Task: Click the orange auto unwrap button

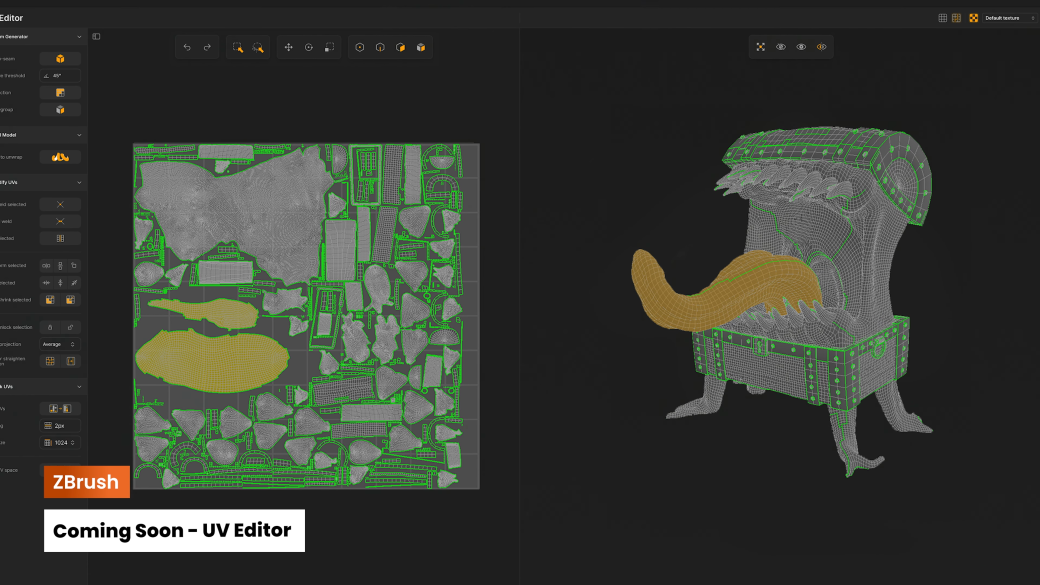Action: click(x=60, y=157)
